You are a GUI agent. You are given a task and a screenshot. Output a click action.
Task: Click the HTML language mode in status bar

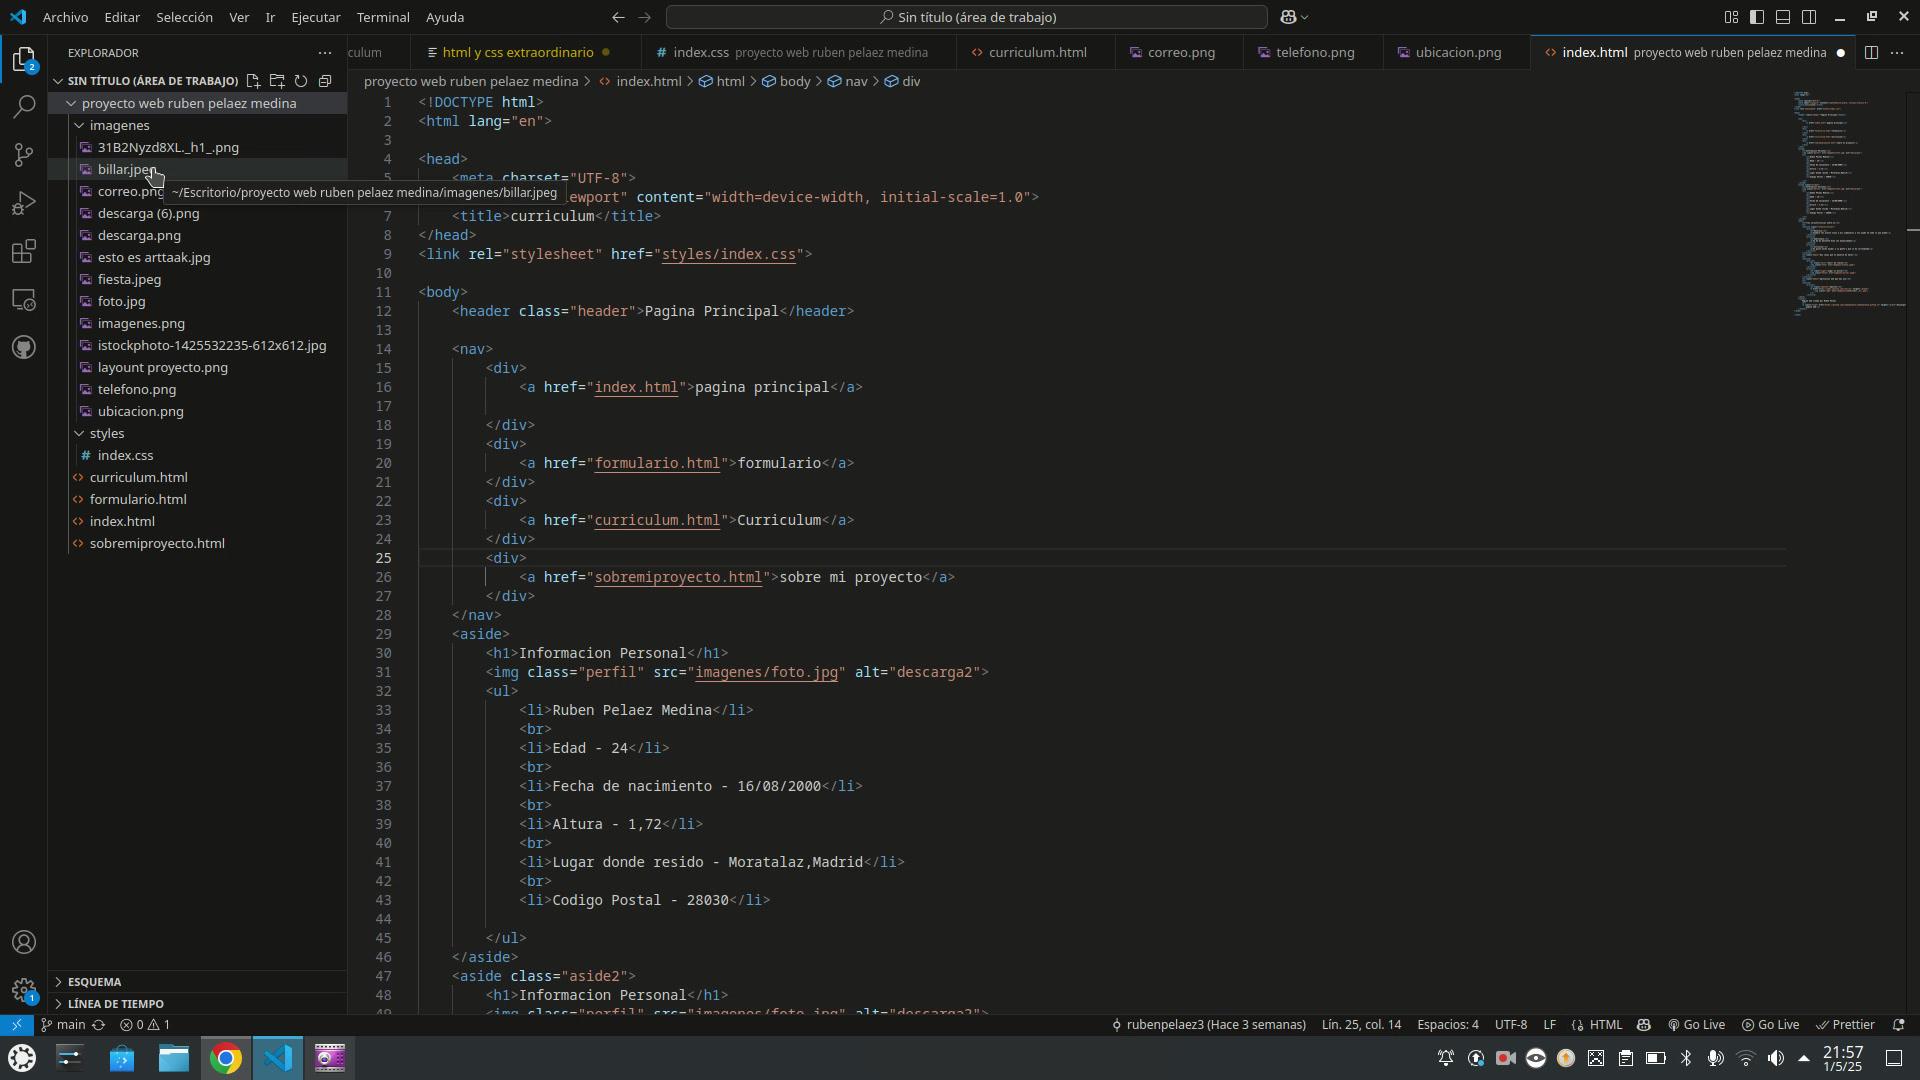point(1605,1025)
